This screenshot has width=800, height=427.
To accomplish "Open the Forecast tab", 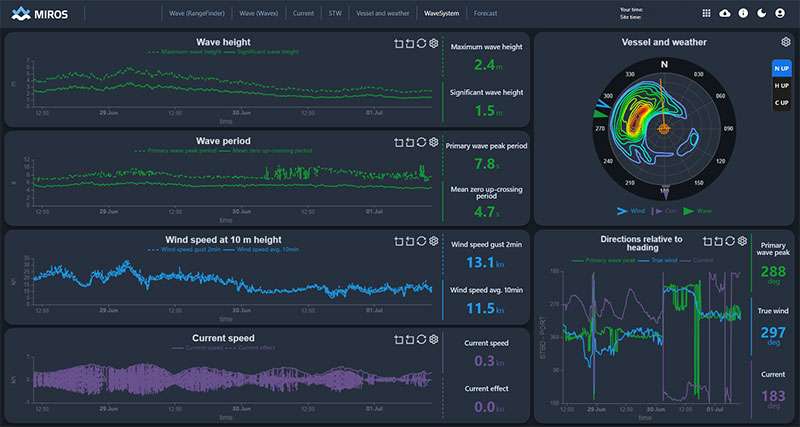I will point(485,14).
